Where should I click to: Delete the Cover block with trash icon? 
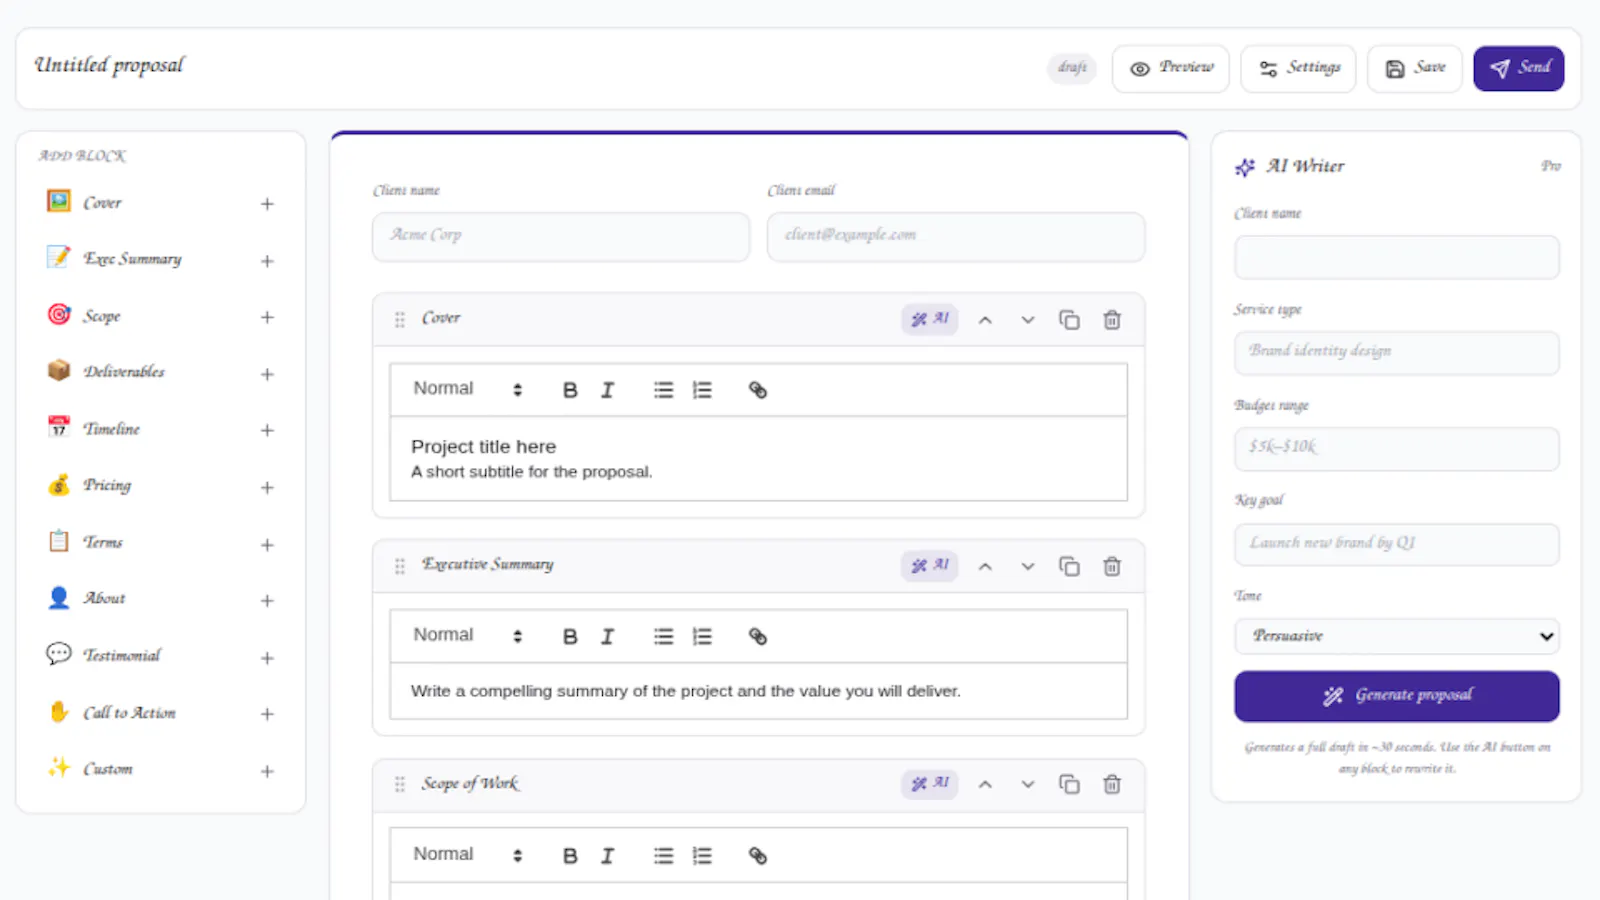[x=1111, y=320]
